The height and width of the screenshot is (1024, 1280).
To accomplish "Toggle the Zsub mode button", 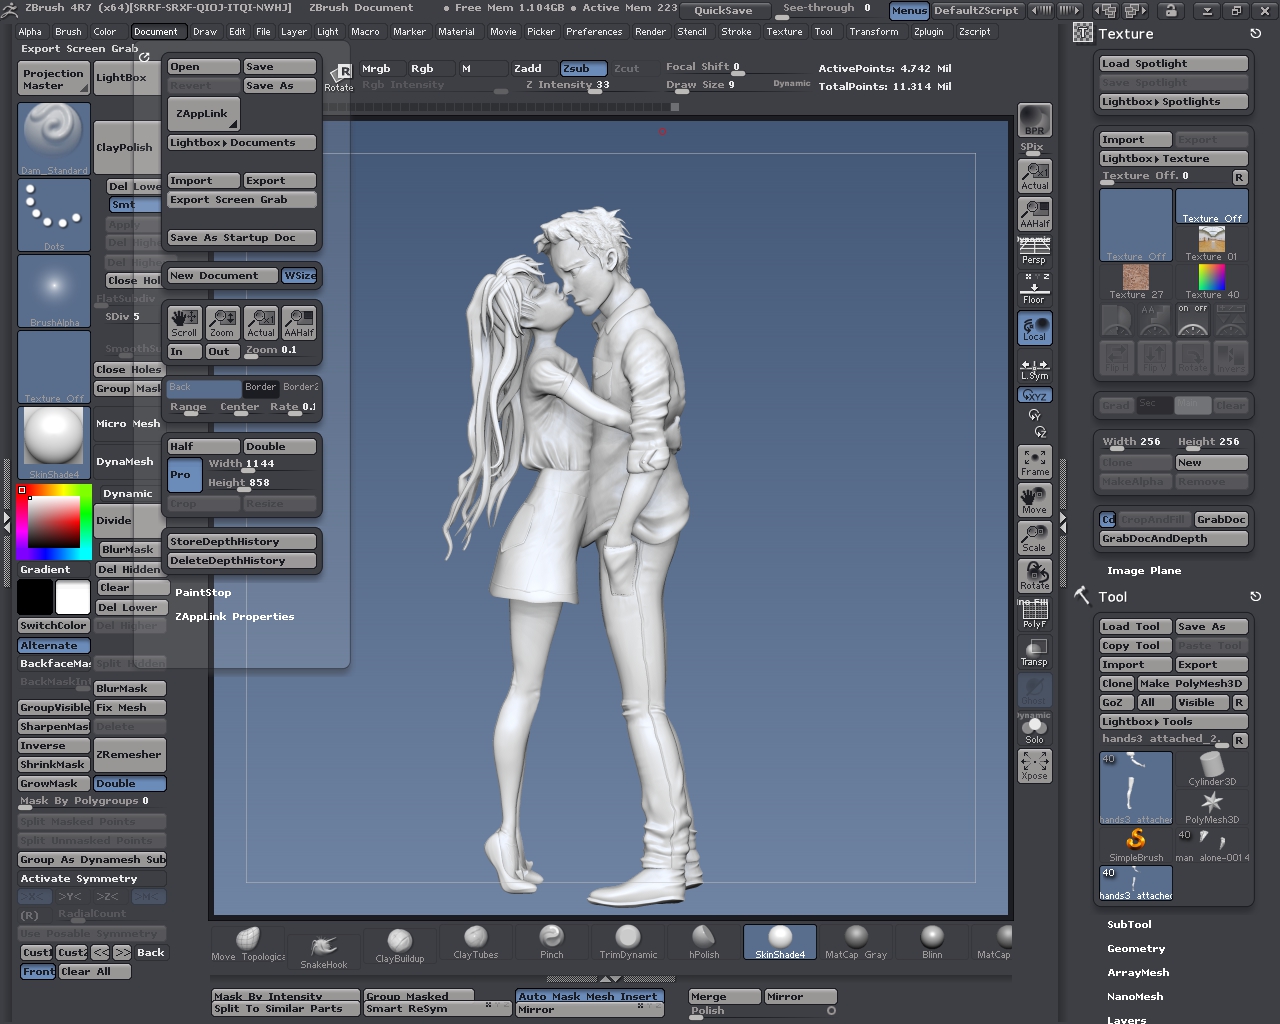I will [583, 68].
